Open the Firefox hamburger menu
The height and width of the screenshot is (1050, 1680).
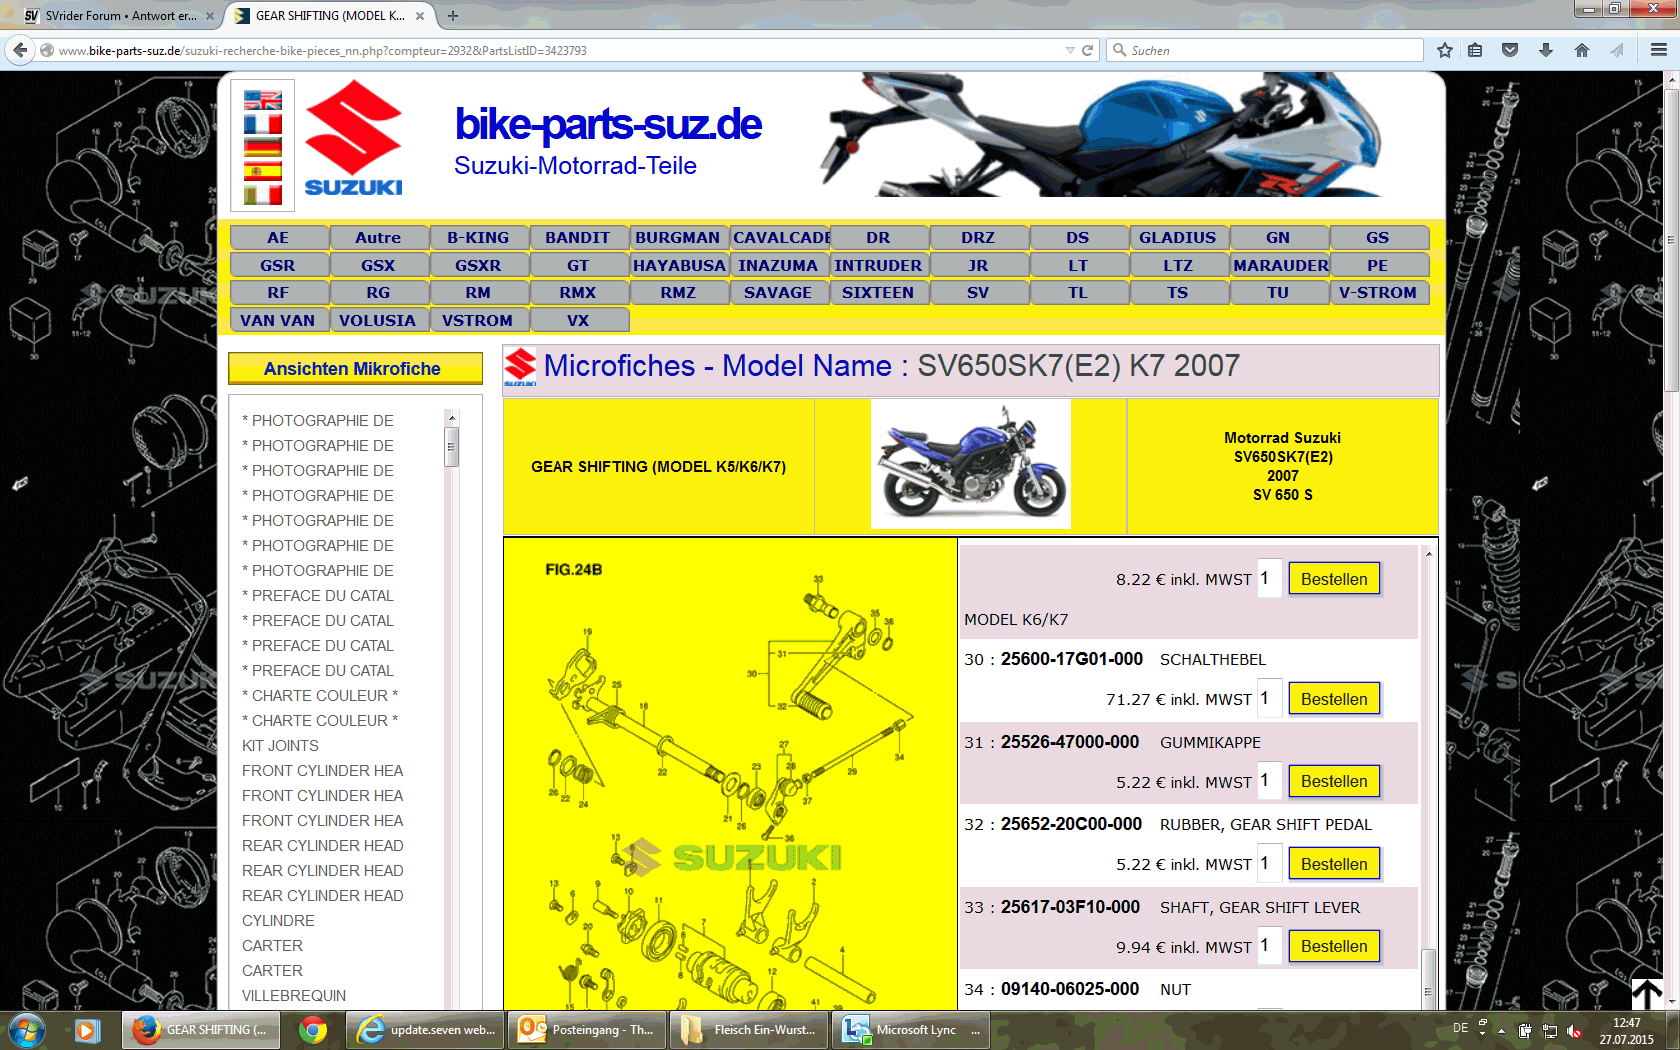point(1658,50)
